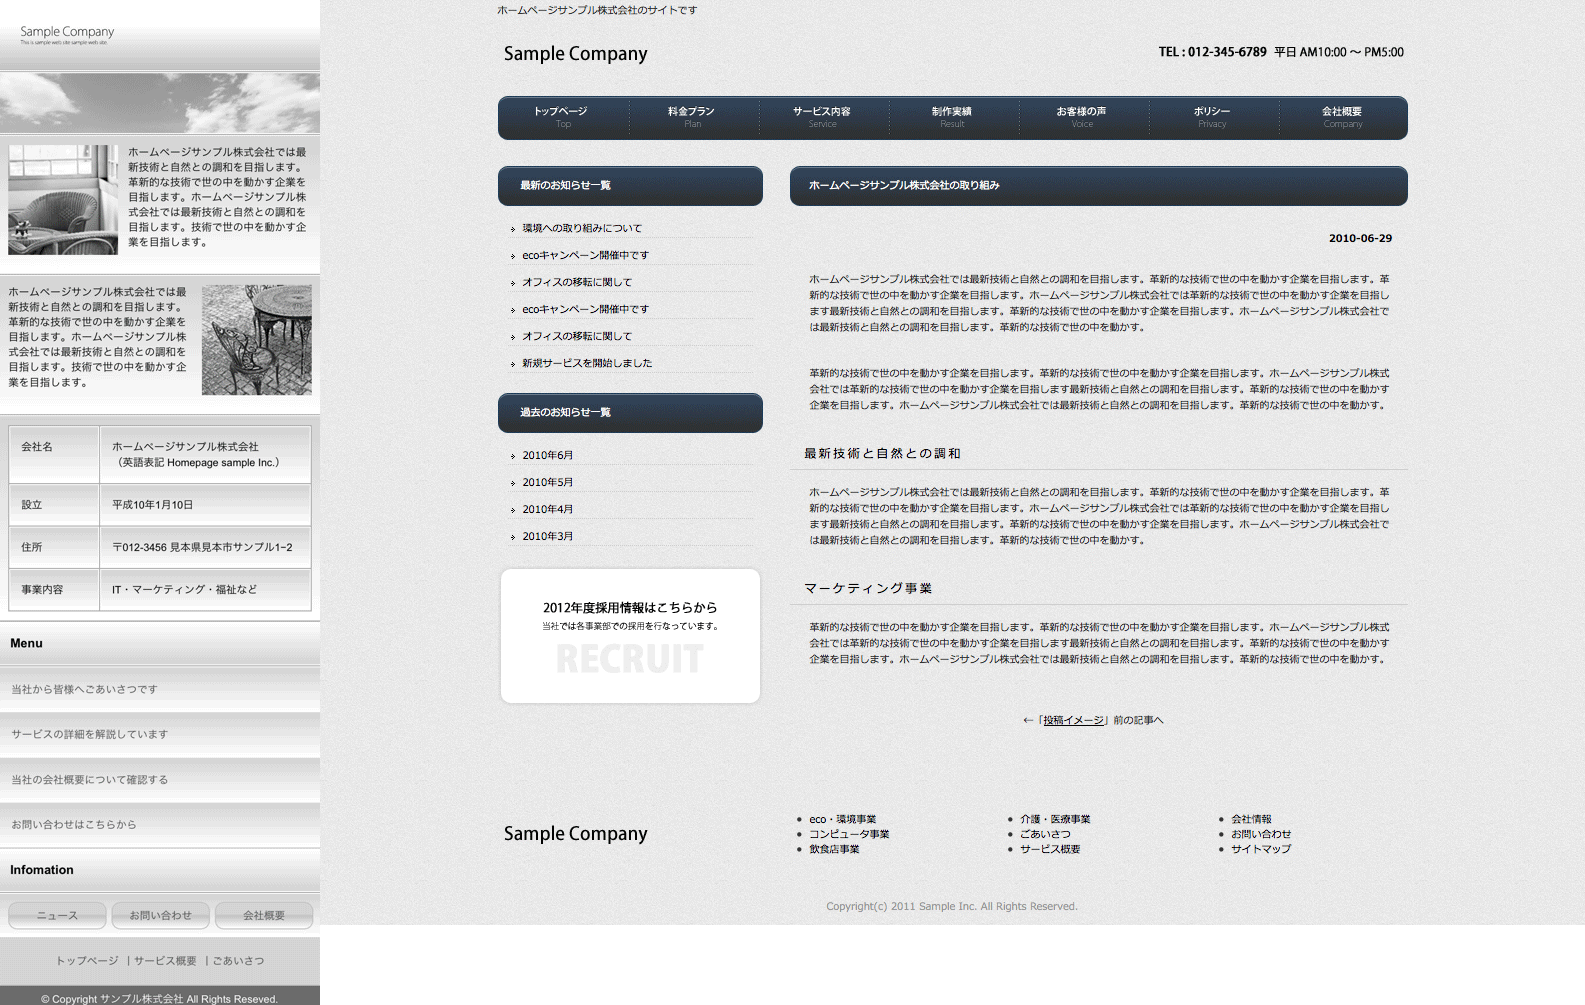Image resolution: width=1585 pixels, height=1005 pixels.
Task: Open the お客様の声 navigation item
Action: tap(1082, 117)
